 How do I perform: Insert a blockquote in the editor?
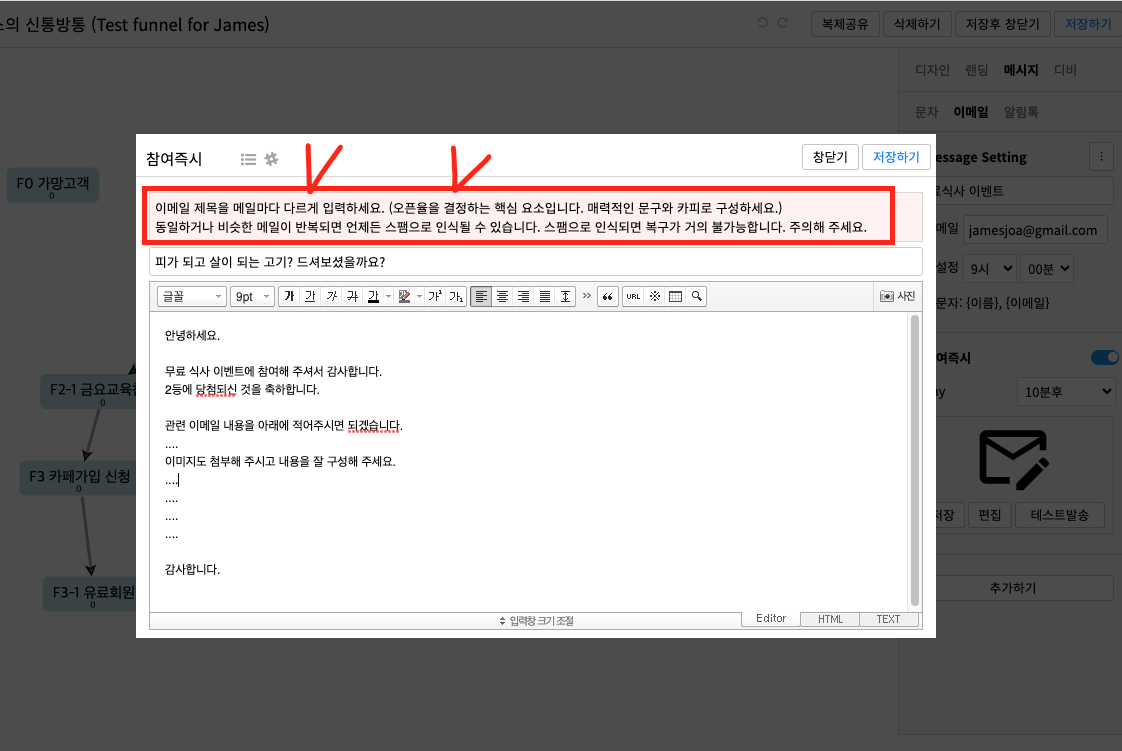tap(608, 296)
